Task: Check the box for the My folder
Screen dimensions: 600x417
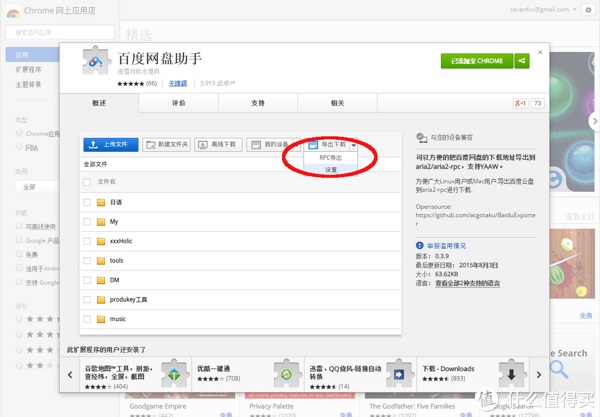Action: (87, 222)
